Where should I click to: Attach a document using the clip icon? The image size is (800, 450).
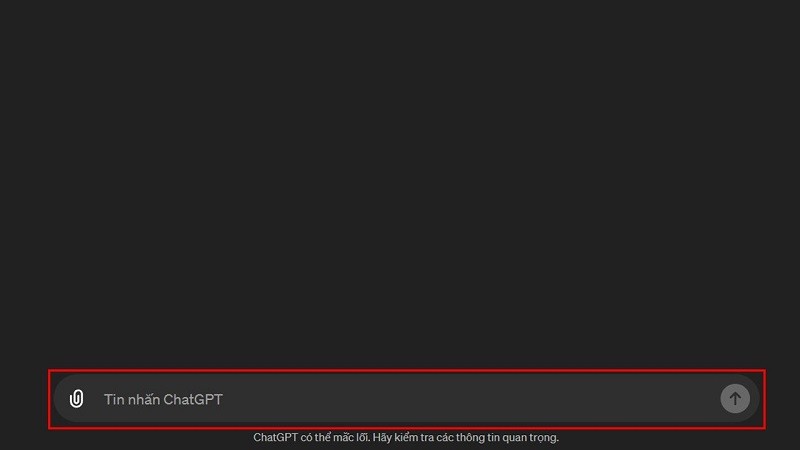pyautogui.click(x=77, y=398)
